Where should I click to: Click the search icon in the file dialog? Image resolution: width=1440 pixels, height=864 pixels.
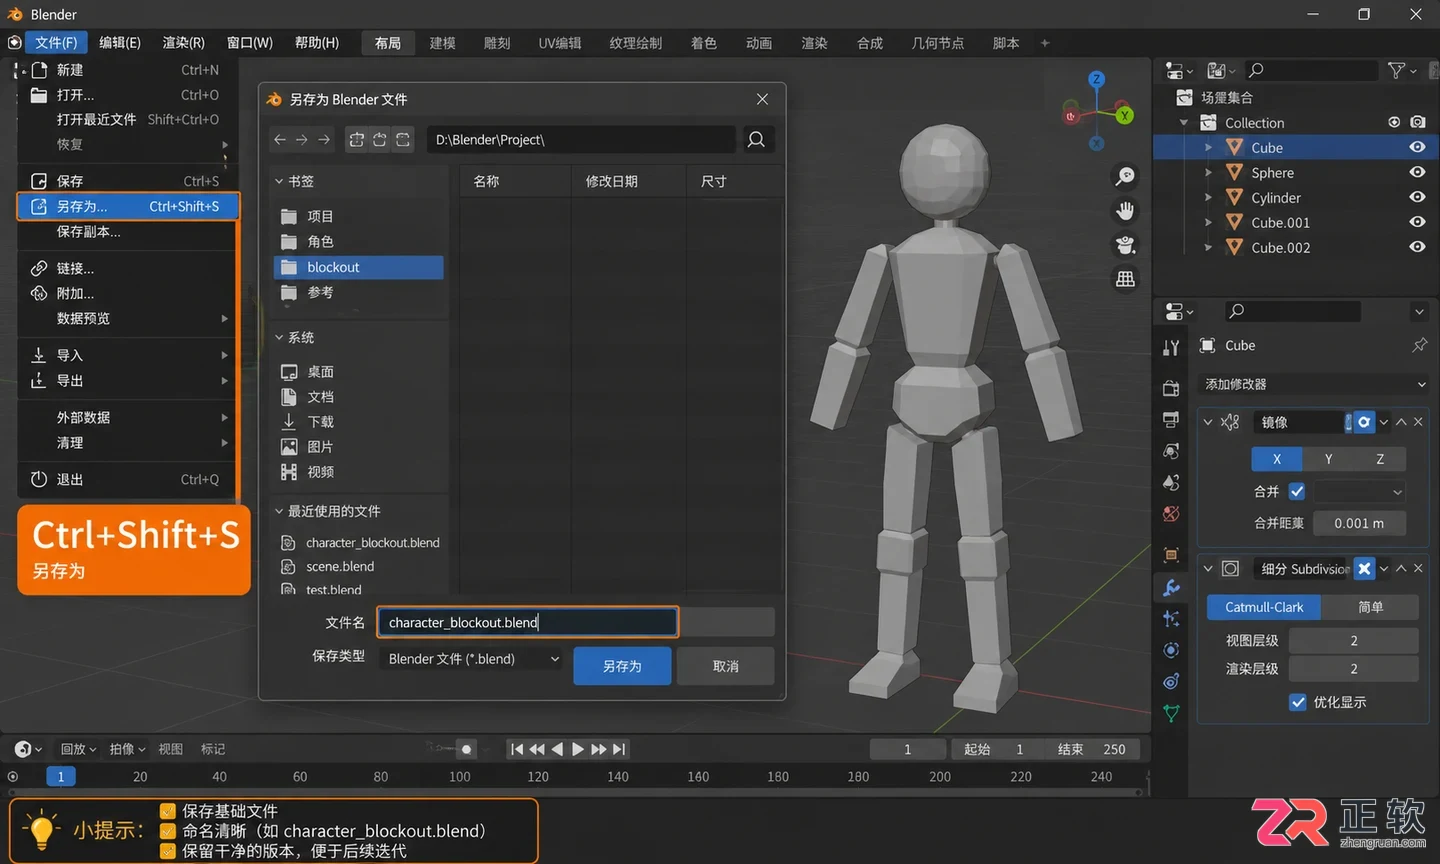point(757,140)
